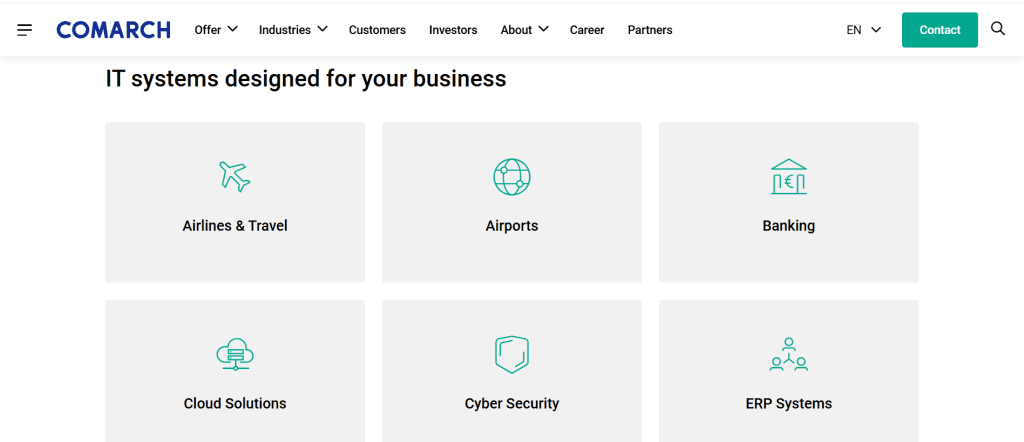Select the Banking card label
This screenshot has height=442, width=1024.
pyautogui.click(x=788, y=226)
